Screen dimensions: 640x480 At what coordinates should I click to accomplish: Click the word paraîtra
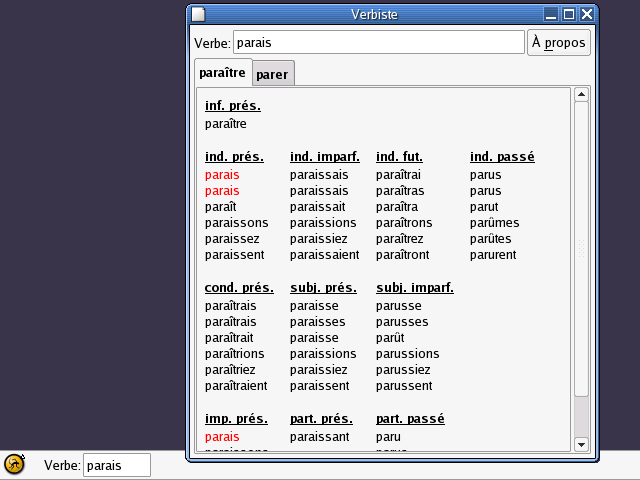(x=397, y=207)
